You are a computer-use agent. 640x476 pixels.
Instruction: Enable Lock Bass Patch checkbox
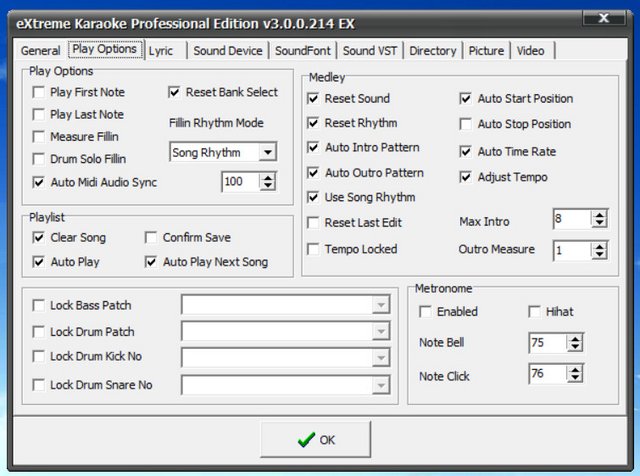pos(38,305)
